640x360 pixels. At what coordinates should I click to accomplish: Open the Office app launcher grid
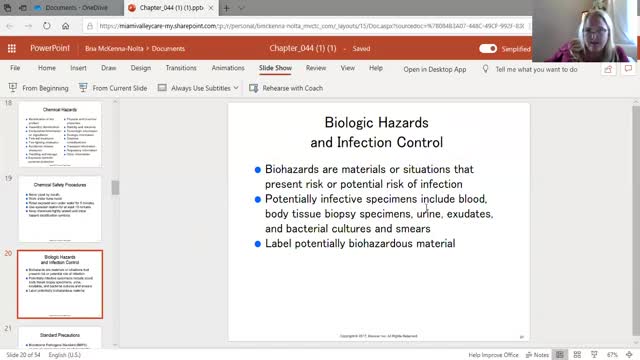11,49
